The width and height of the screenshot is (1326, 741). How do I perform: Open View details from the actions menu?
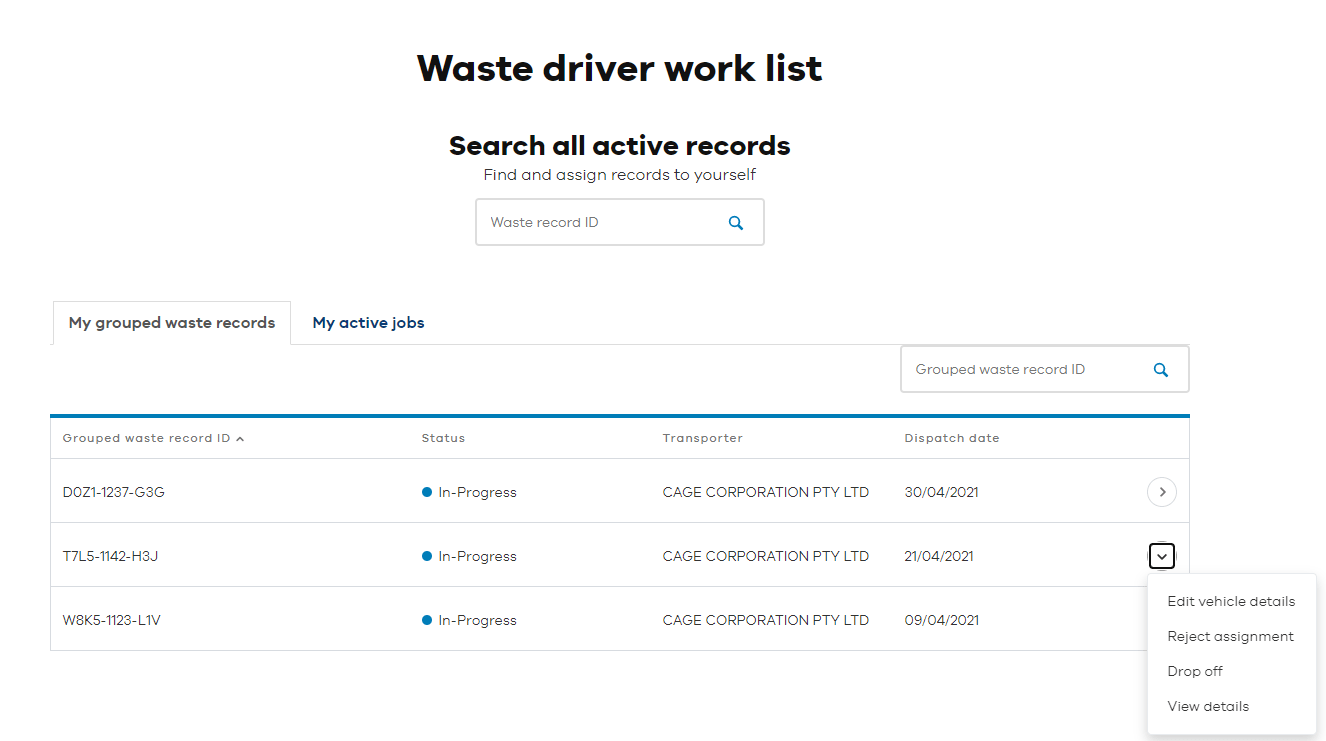pyautogui.click(x=1208, y=706)
